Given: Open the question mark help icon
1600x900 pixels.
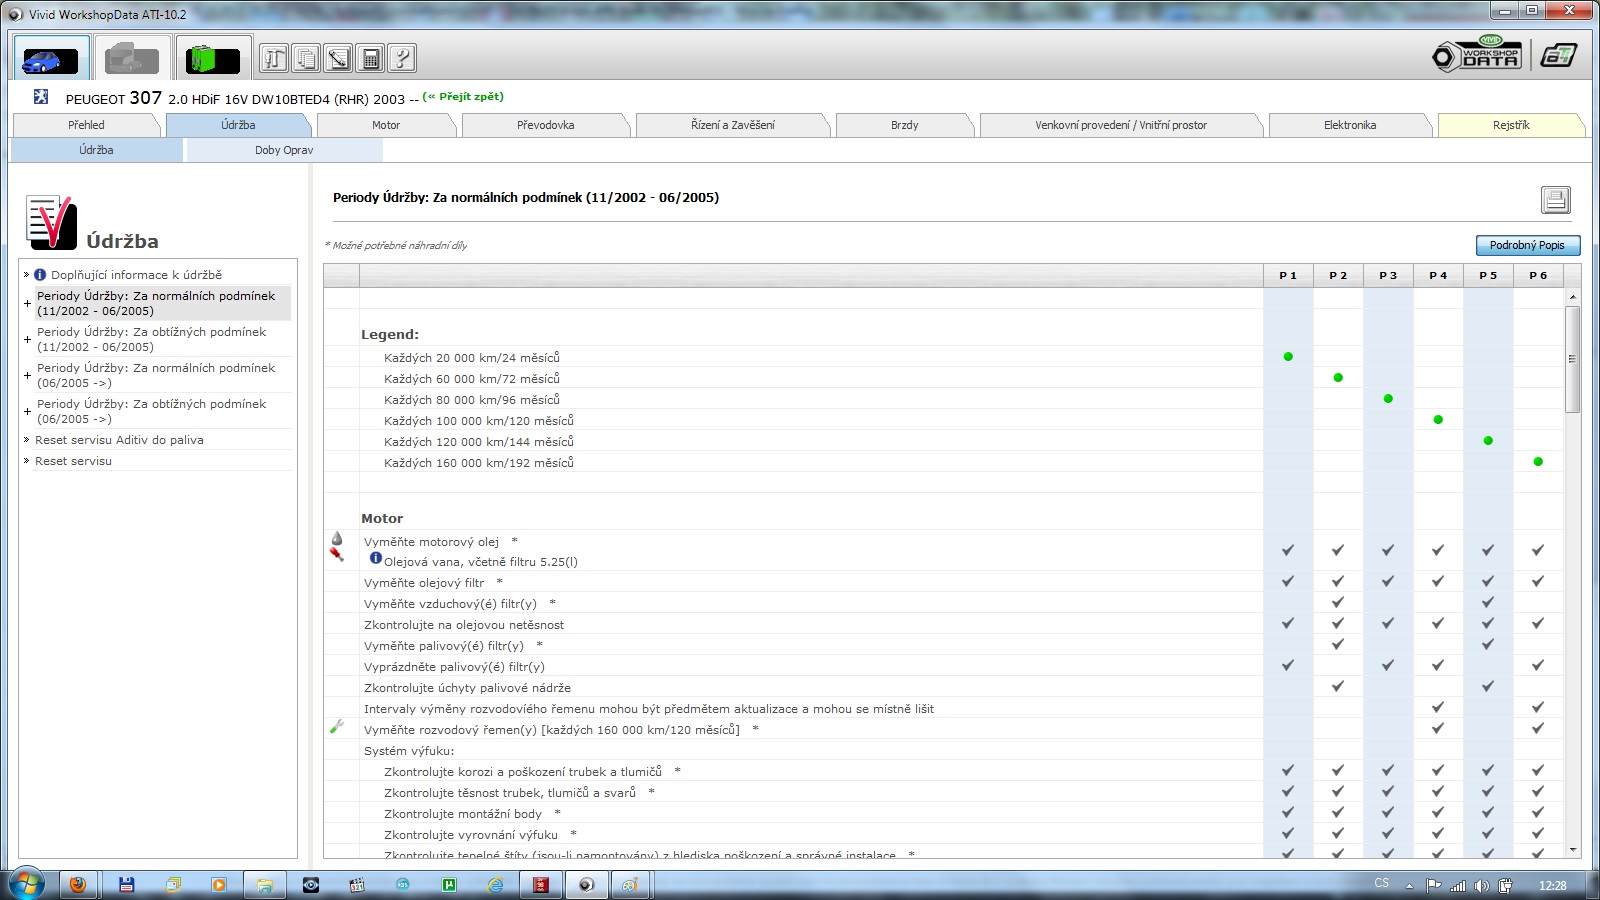Looking at the screenshot, I should point(402,58).
